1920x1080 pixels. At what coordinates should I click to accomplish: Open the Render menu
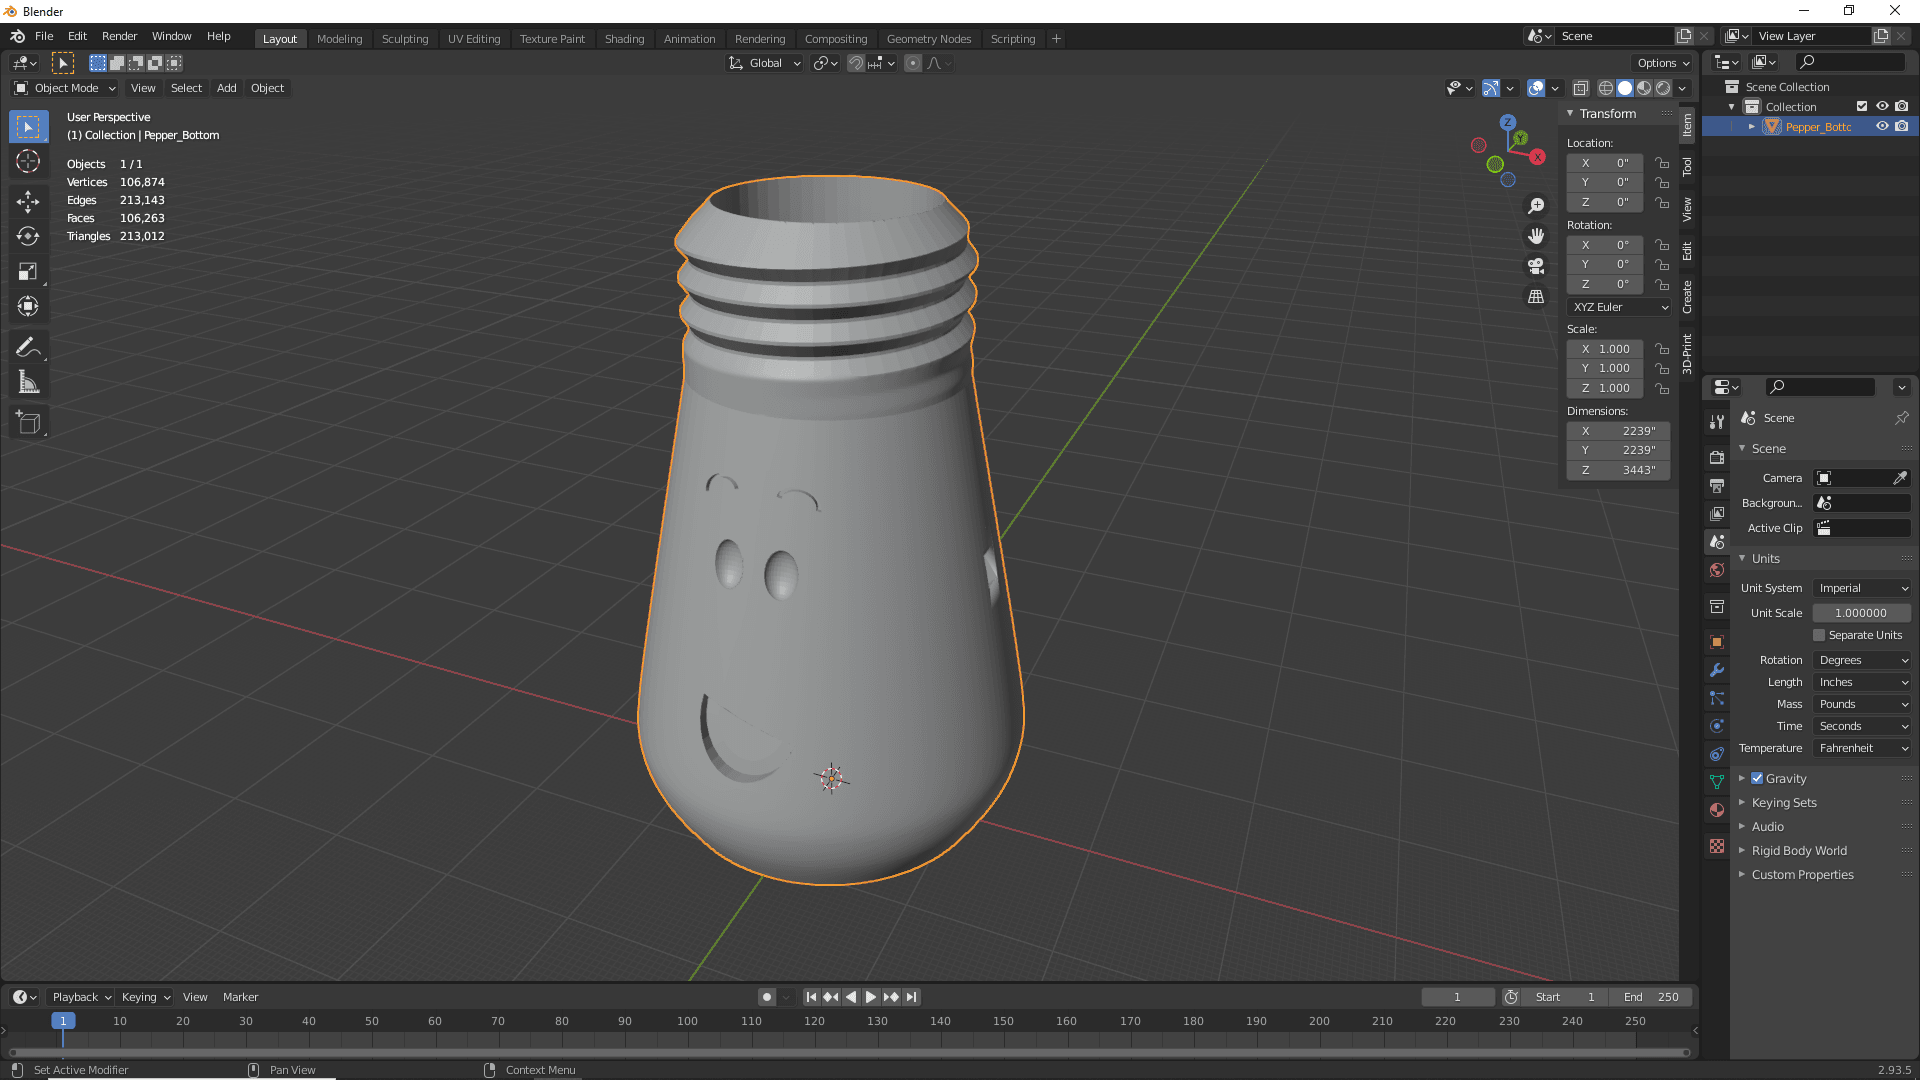pyautogui.click(x=119, y=36)
